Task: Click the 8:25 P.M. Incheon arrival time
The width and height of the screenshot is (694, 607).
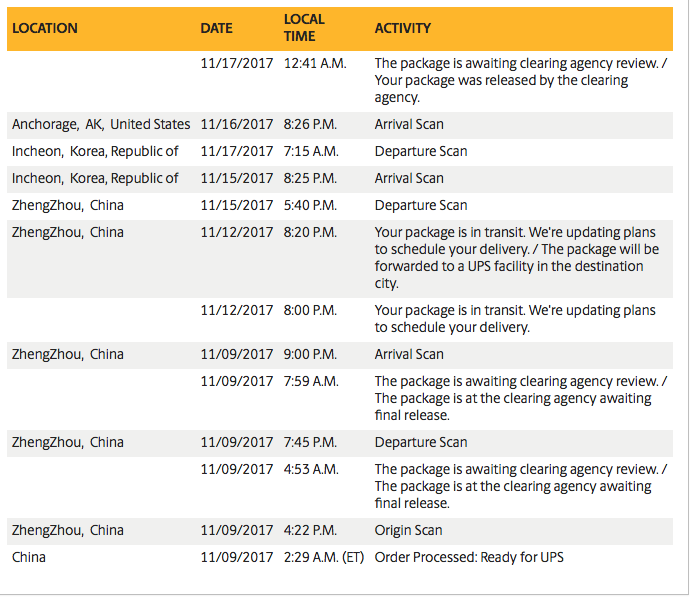Action: [311, 179]
